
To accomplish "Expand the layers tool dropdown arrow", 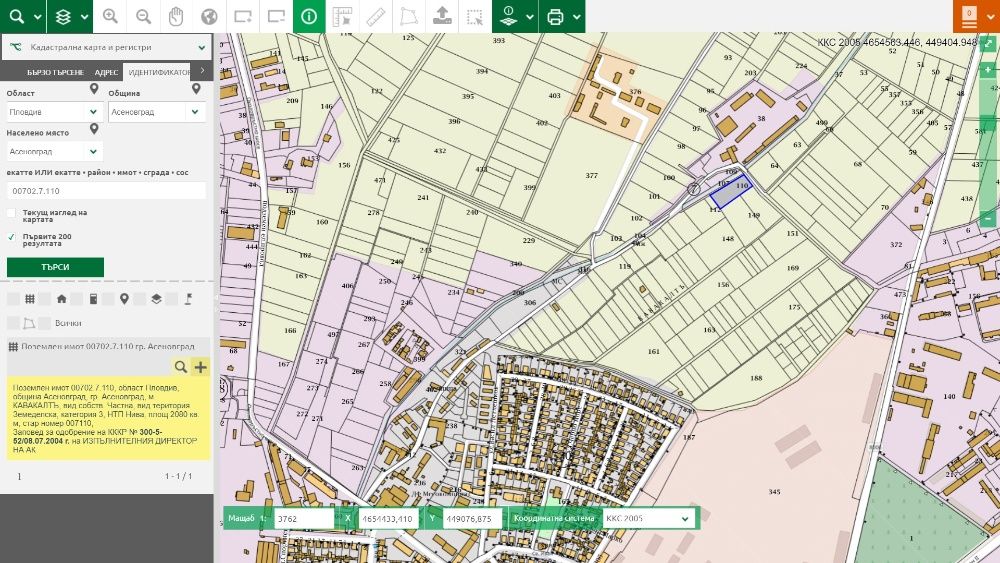I will 85,17.
